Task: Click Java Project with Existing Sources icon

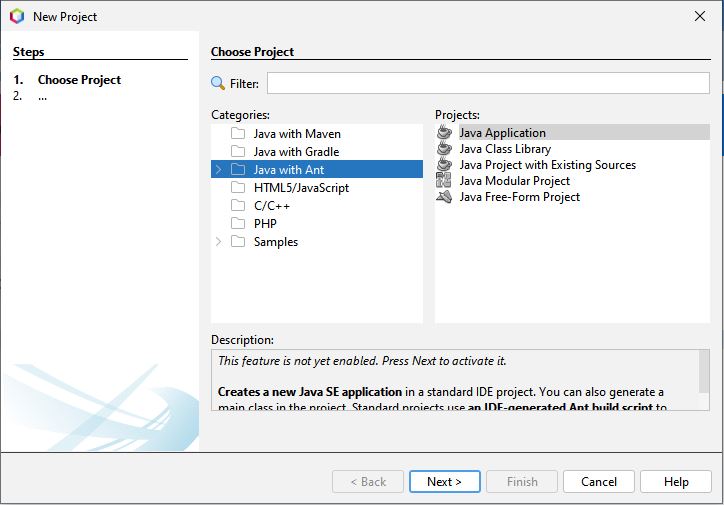Action: coord(445,165)
